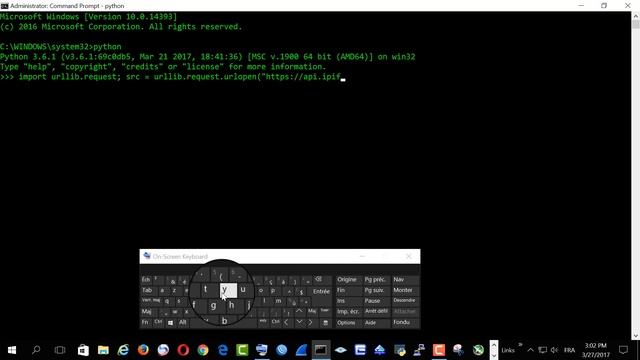
Task: Open the orange Camtasia recorder taskbar icon
Action: click(439, 350)
